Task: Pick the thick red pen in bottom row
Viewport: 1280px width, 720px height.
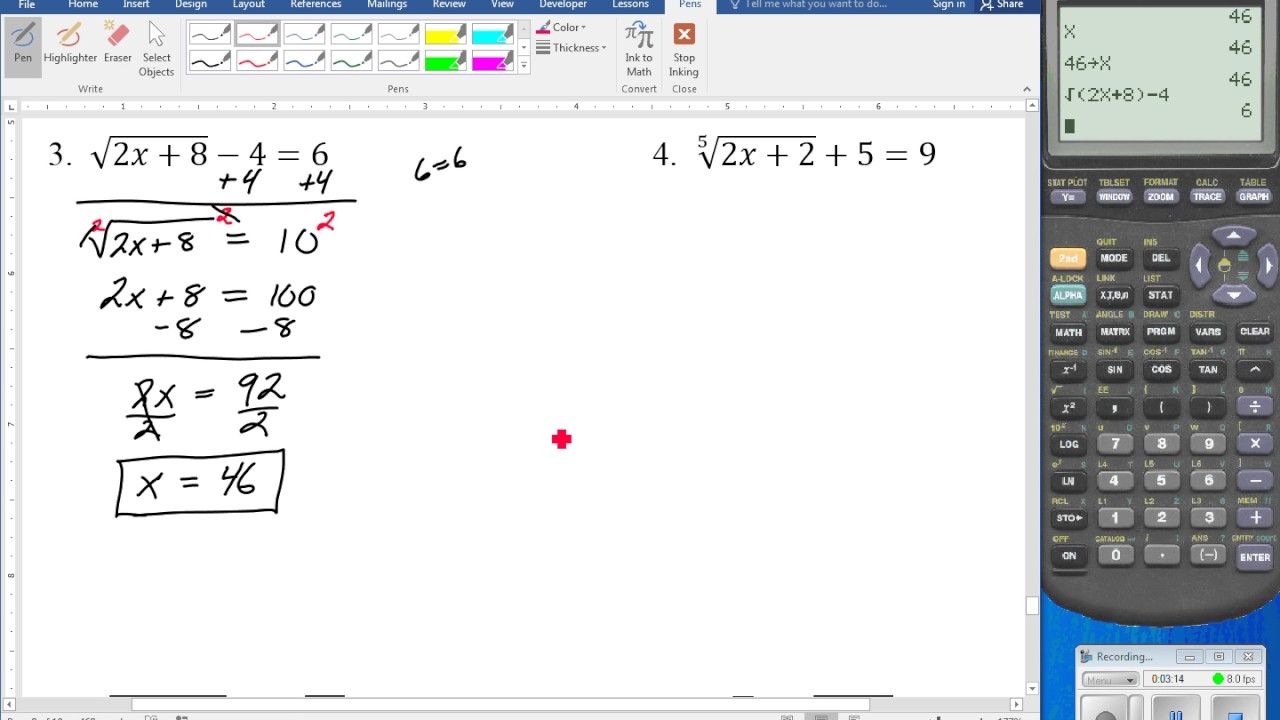Action: (x=257, y=61)
